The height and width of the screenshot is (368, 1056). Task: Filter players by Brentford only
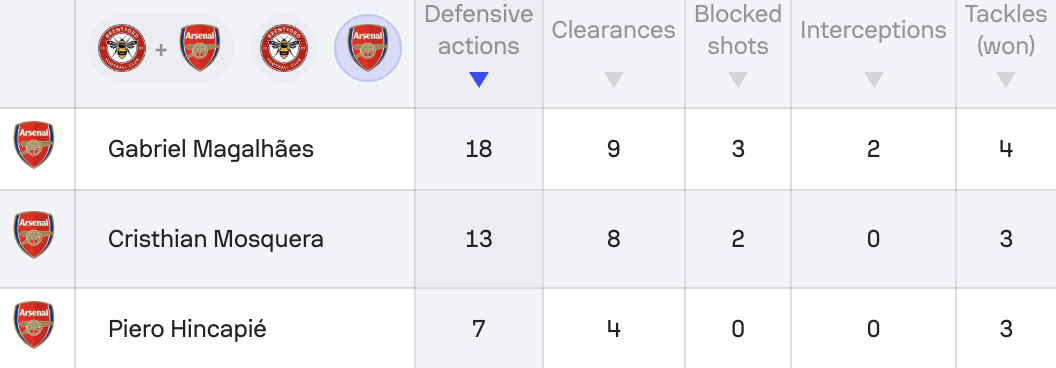click(284, 49)
